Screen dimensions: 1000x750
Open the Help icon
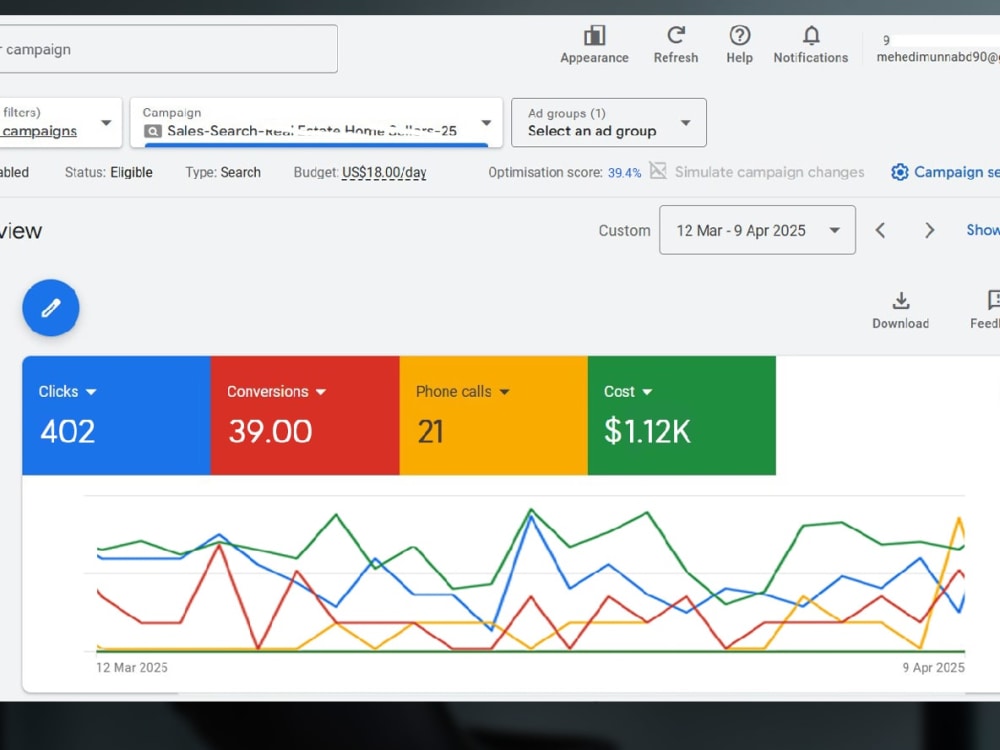pos(740,35)
